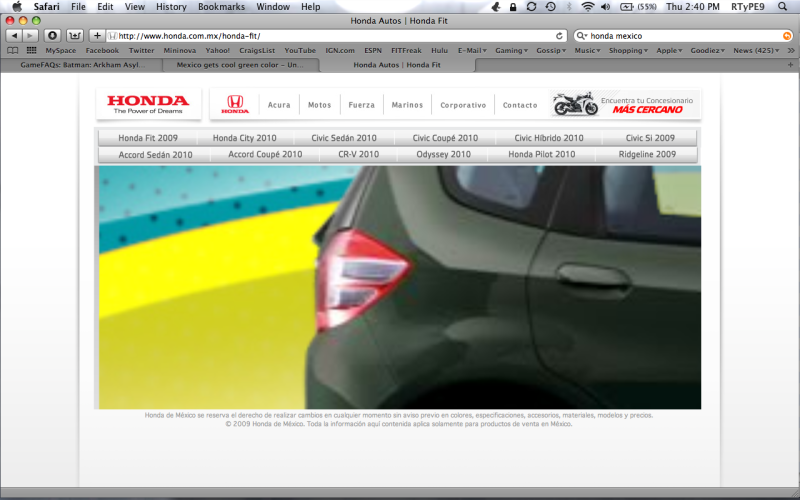This screenshot has width=800, height=500.
Task: Open the Honda City 2010 model page
Action: (x=244, y=138)
